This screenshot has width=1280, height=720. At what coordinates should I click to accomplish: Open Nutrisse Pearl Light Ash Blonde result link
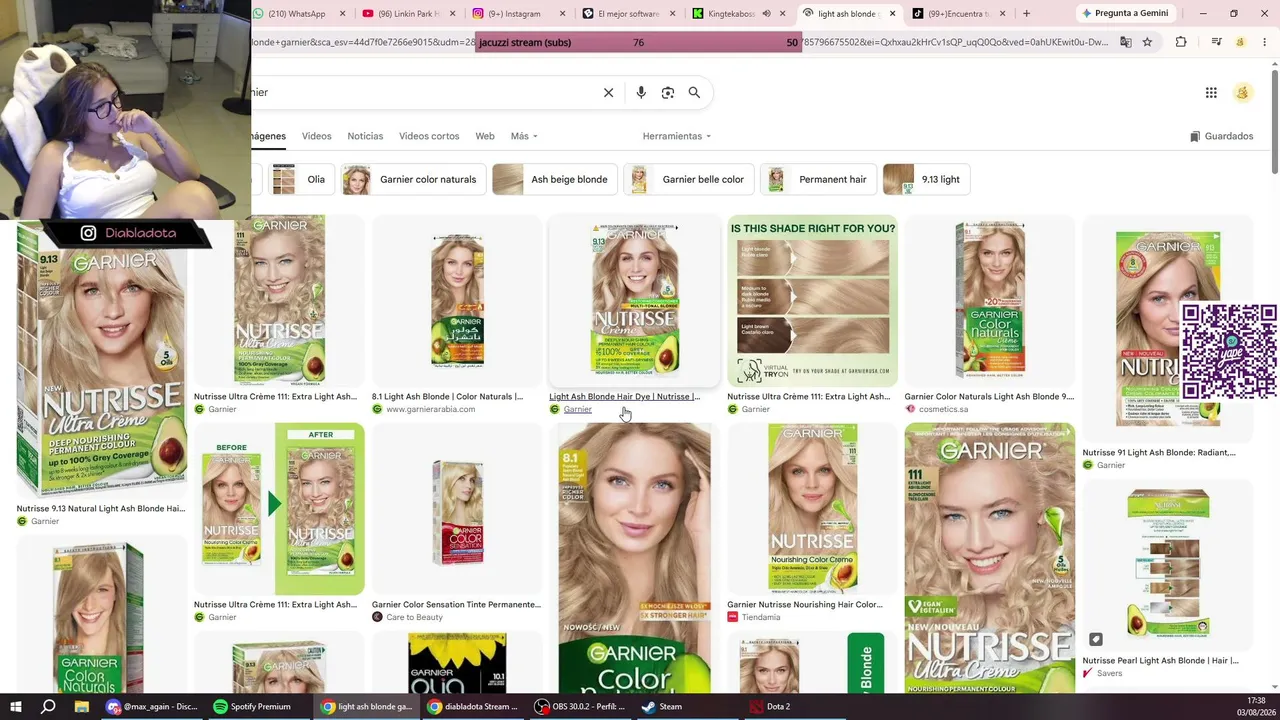click(x=1160, y=661)
